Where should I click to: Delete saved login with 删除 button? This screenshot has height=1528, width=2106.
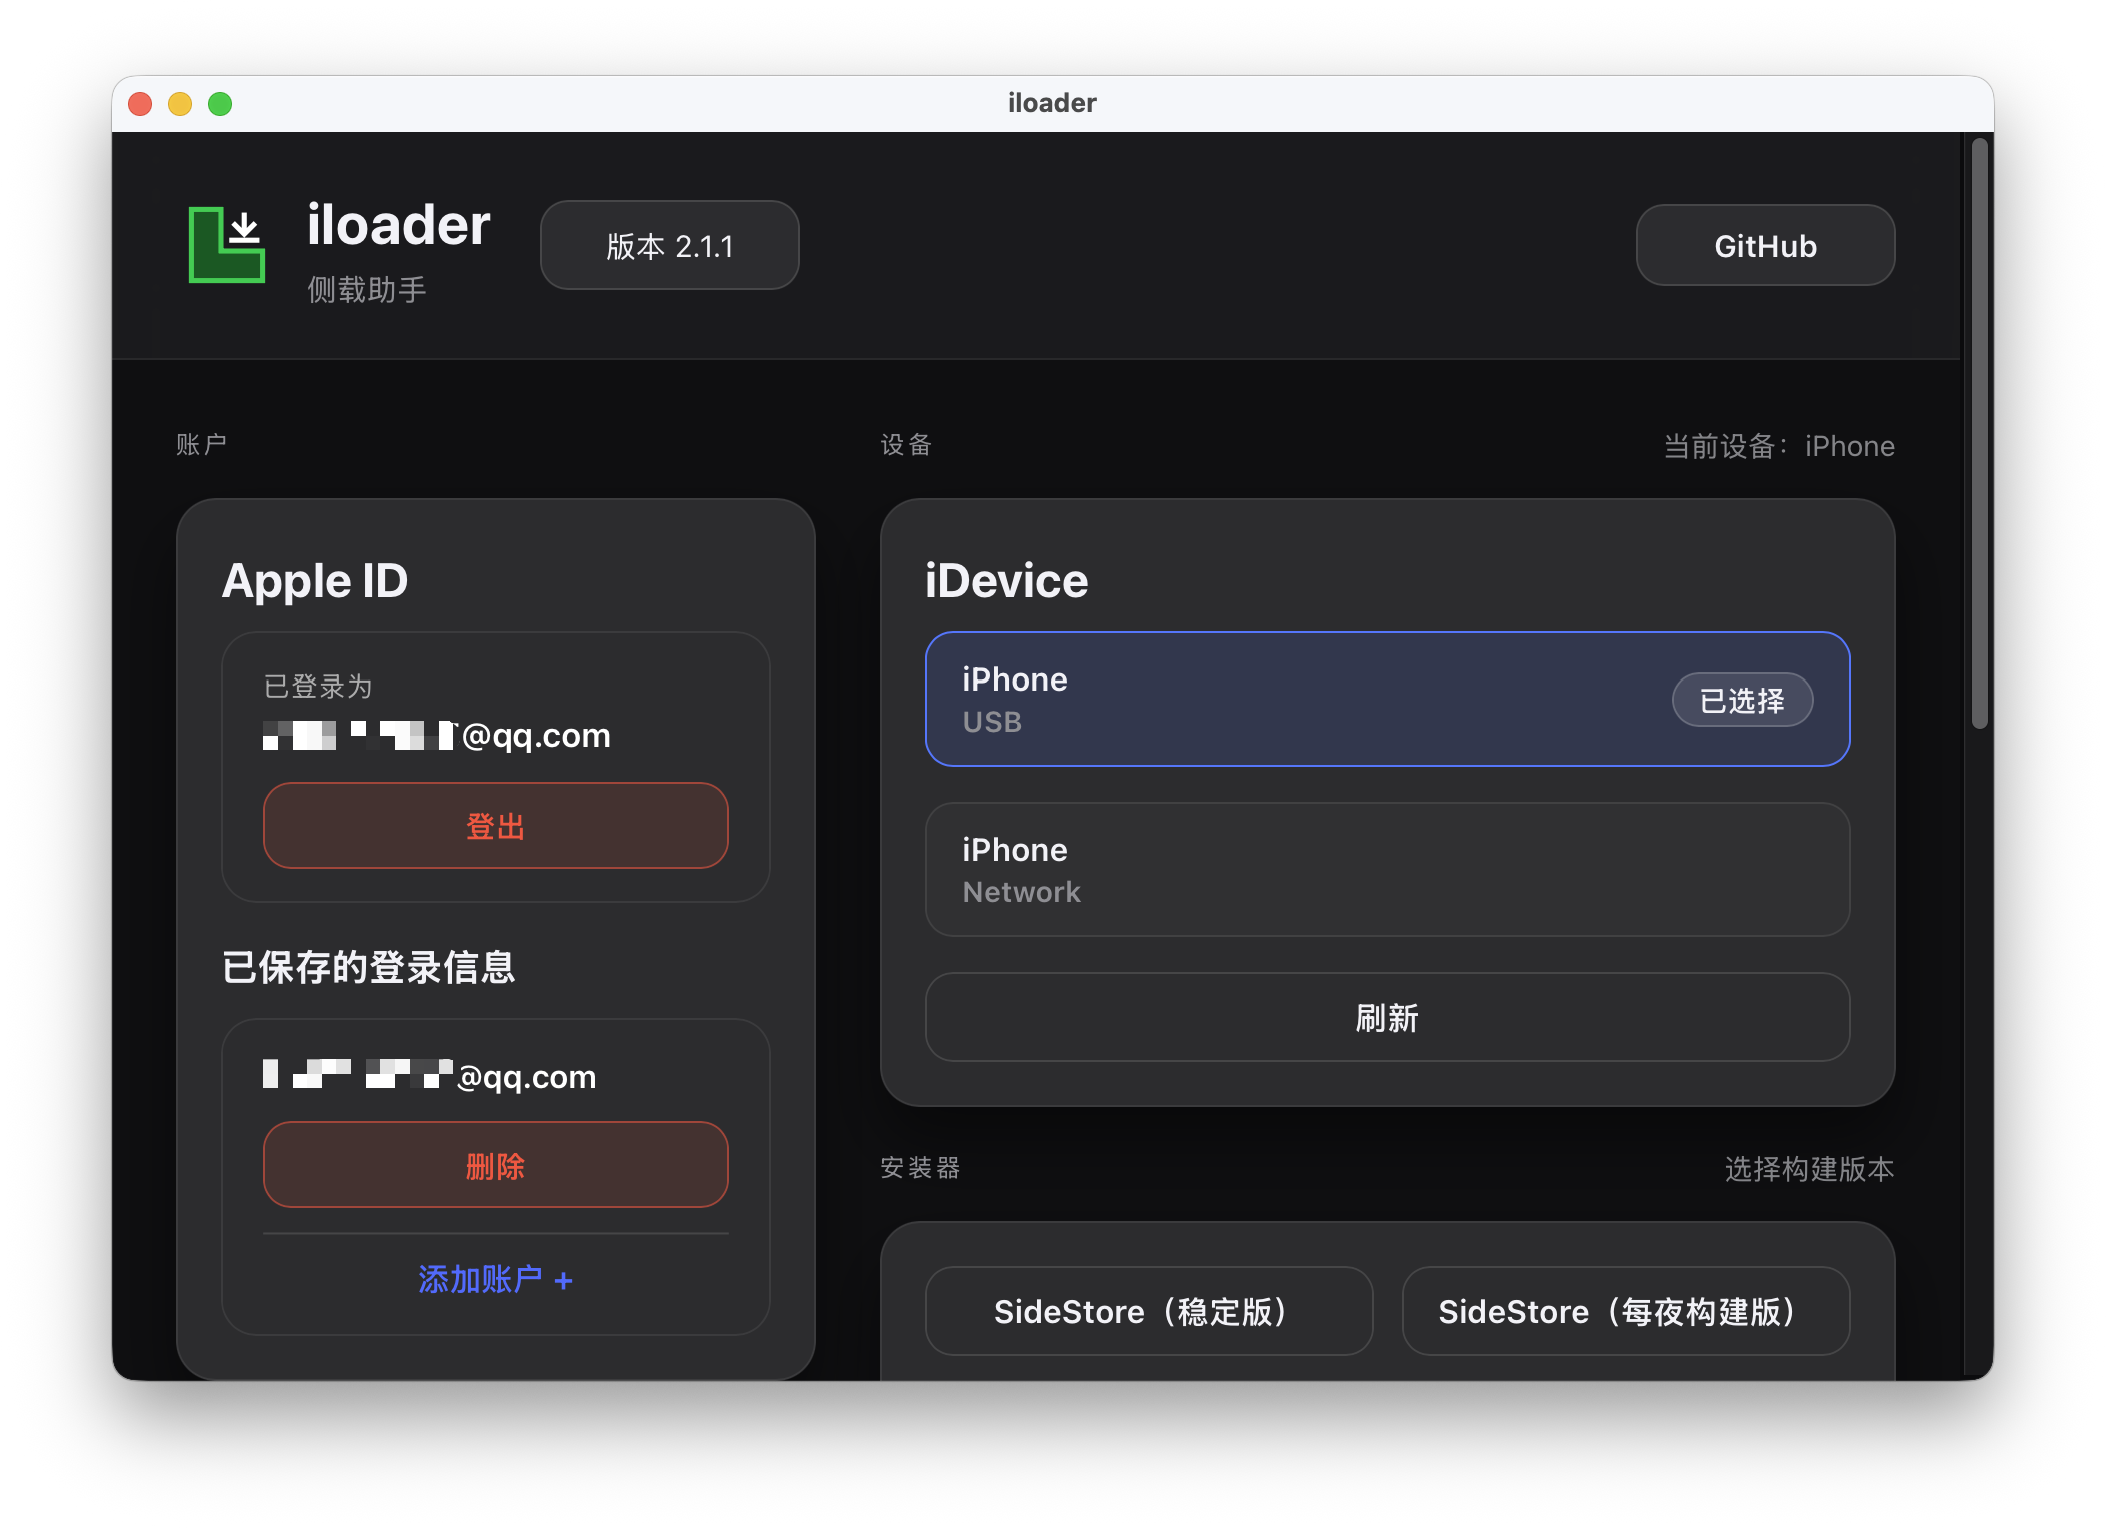click(x=495, y=1165)
